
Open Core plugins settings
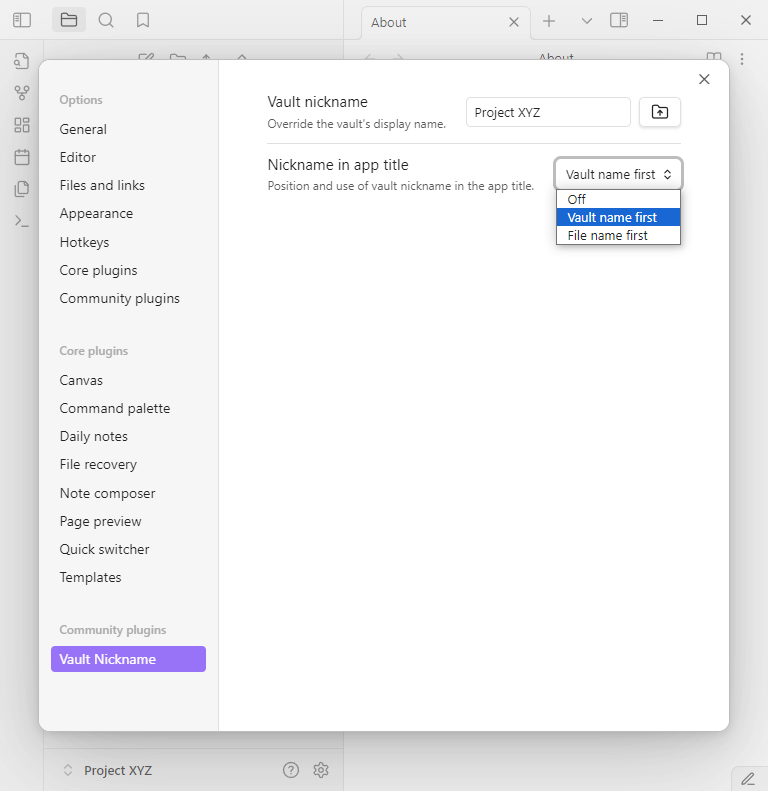(128, 270)
